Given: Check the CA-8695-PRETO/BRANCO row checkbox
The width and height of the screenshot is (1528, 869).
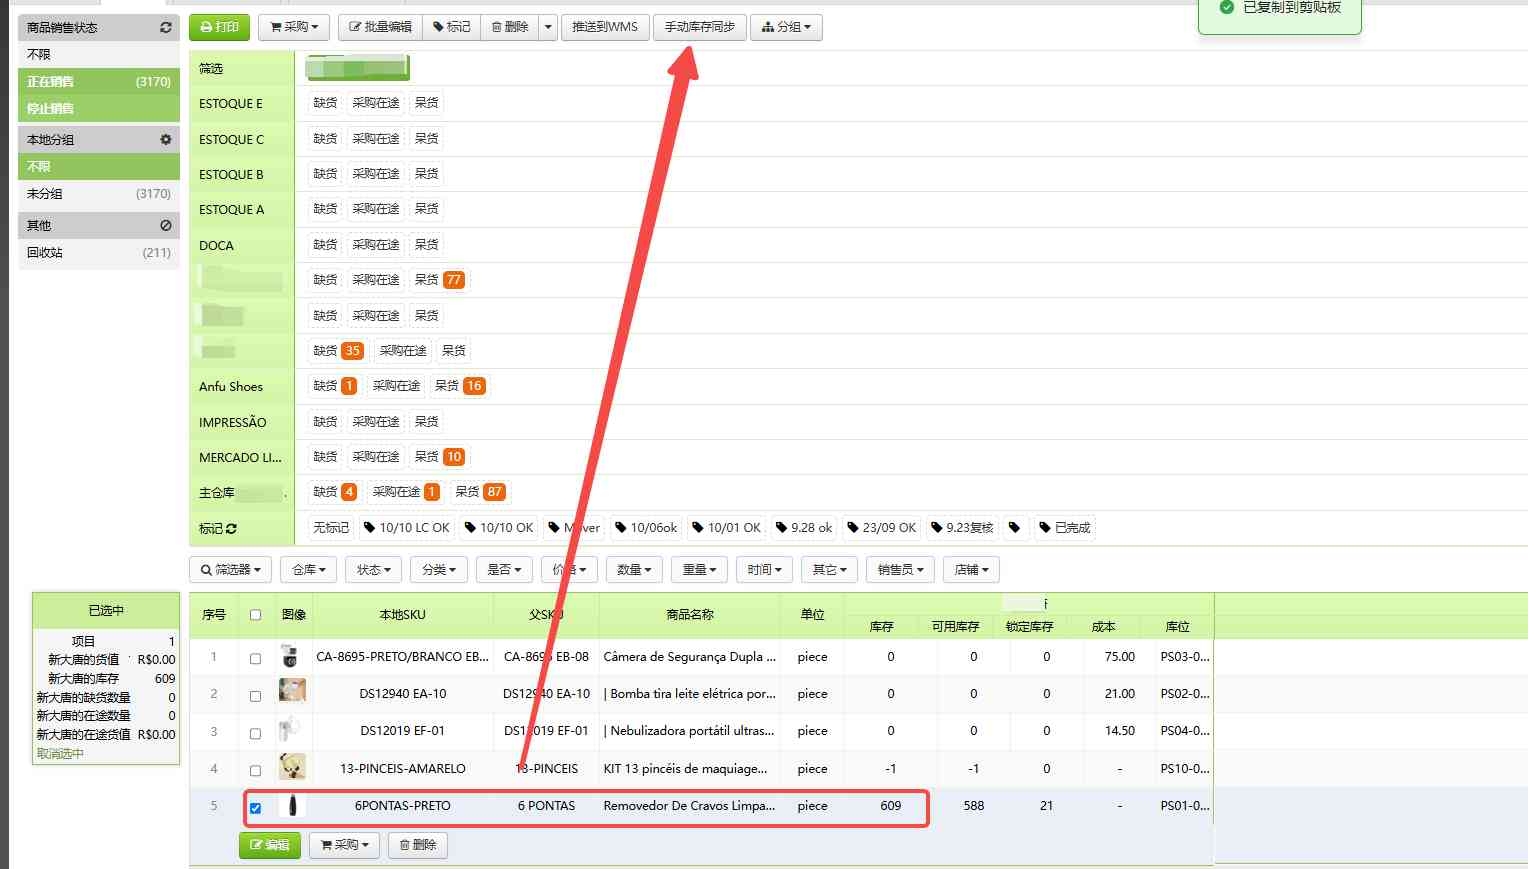Looking at the screenshot, I should point(255,659).
